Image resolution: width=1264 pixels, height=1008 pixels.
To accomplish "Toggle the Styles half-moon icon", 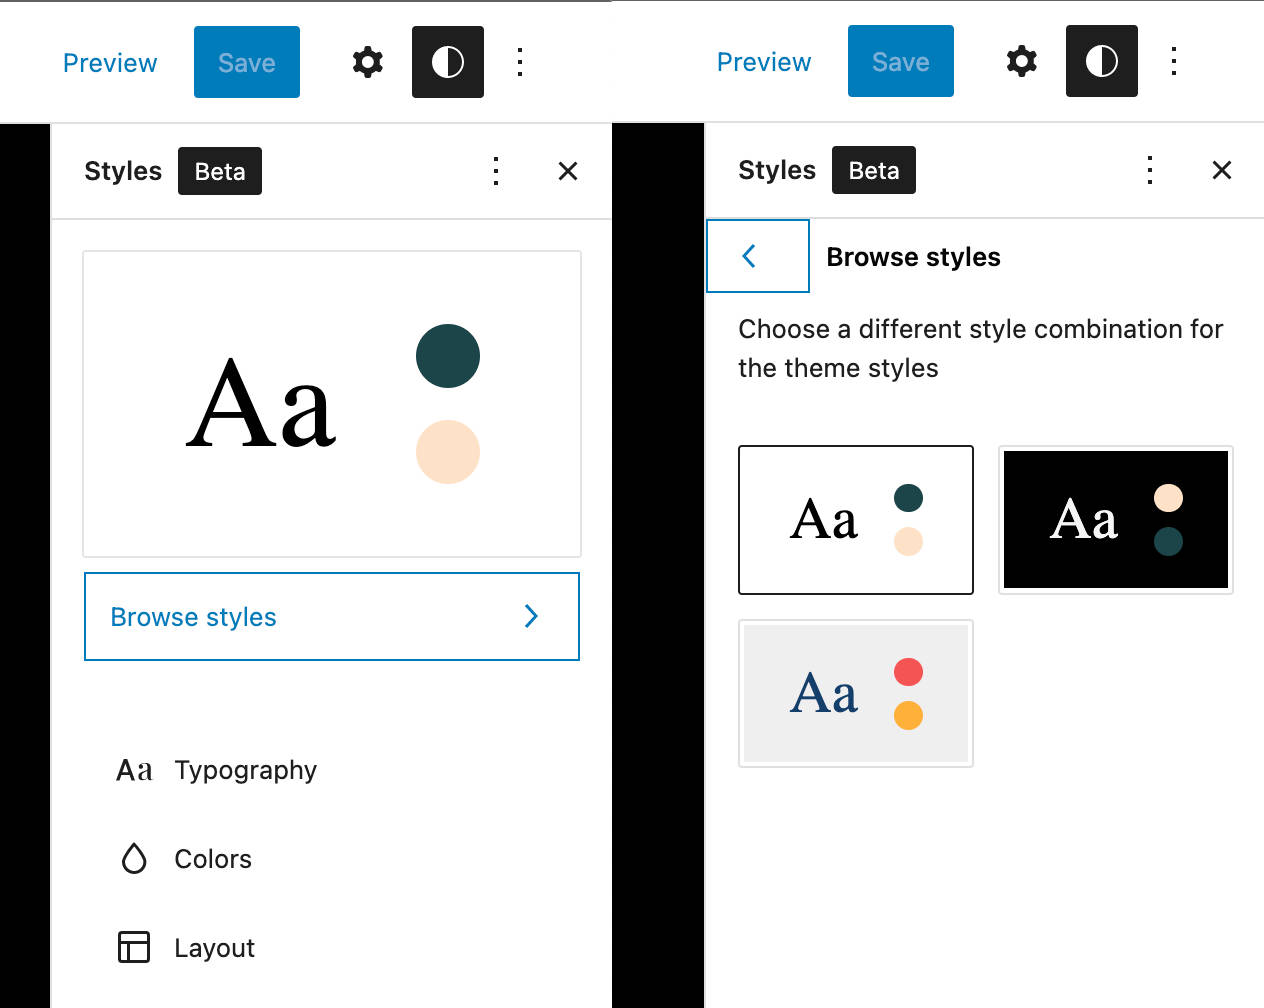I will coord(447,62).
